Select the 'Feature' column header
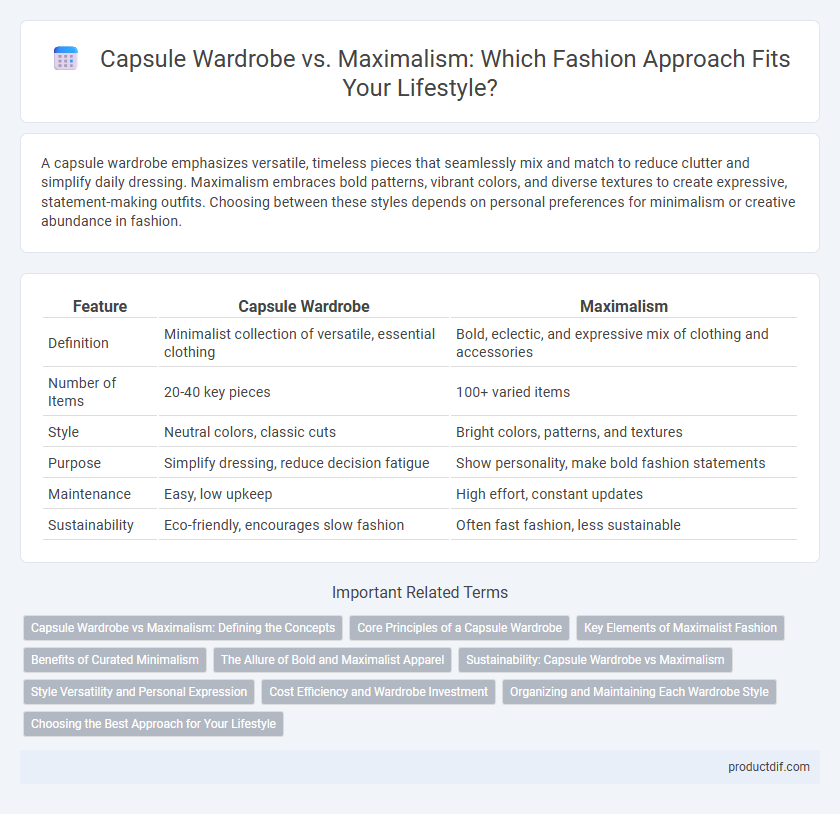840x814 pixels. [x=100, y=307]
